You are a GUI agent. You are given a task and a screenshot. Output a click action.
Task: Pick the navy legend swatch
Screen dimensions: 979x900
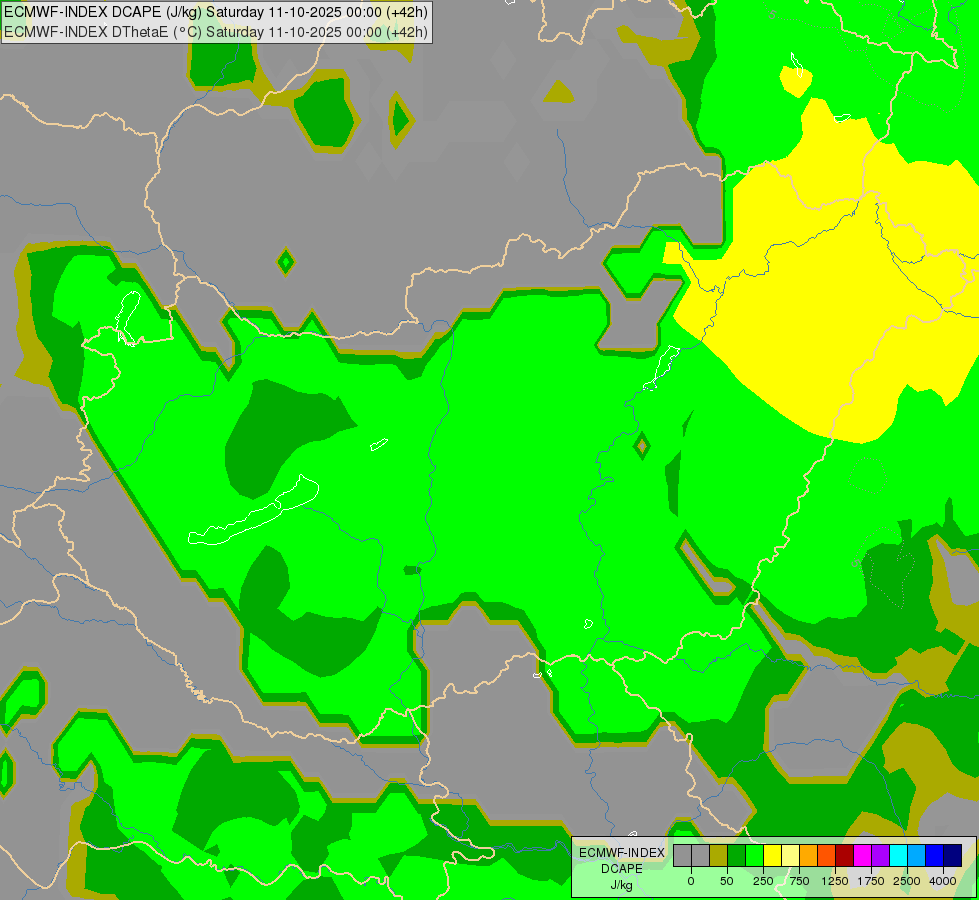click(952, 855)
